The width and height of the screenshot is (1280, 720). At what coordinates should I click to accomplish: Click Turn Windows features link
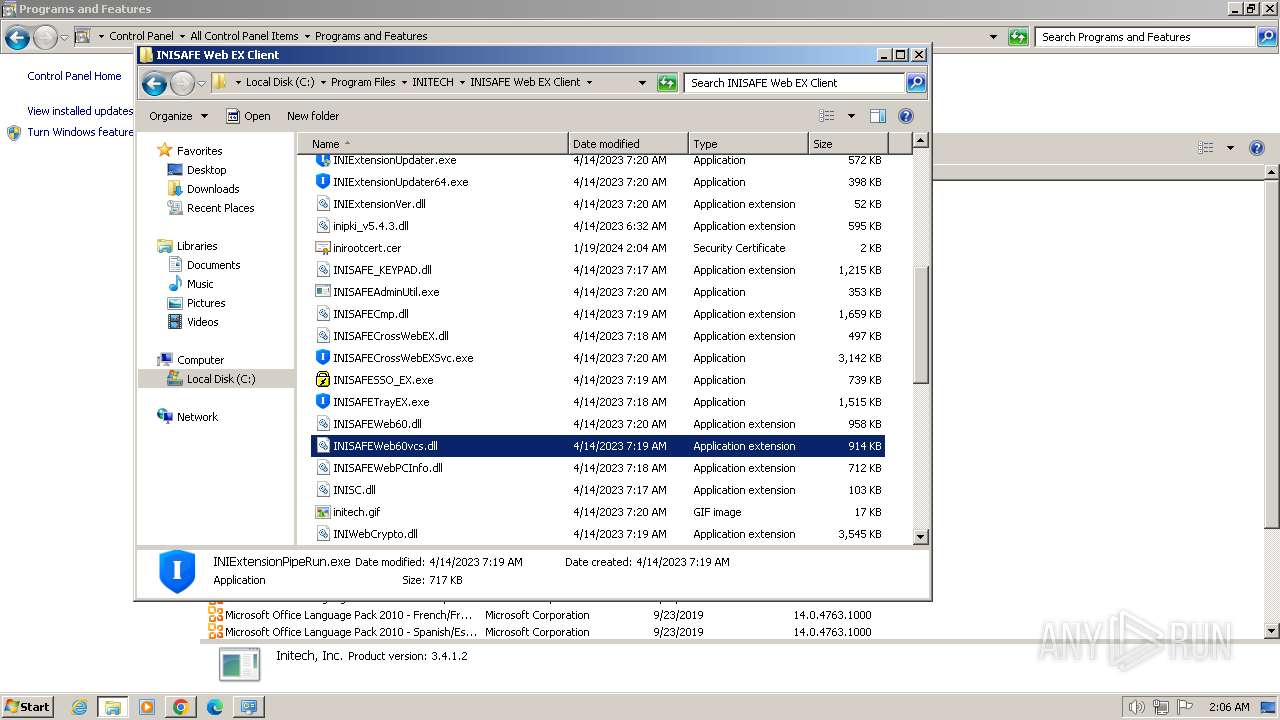click(80, 132)
